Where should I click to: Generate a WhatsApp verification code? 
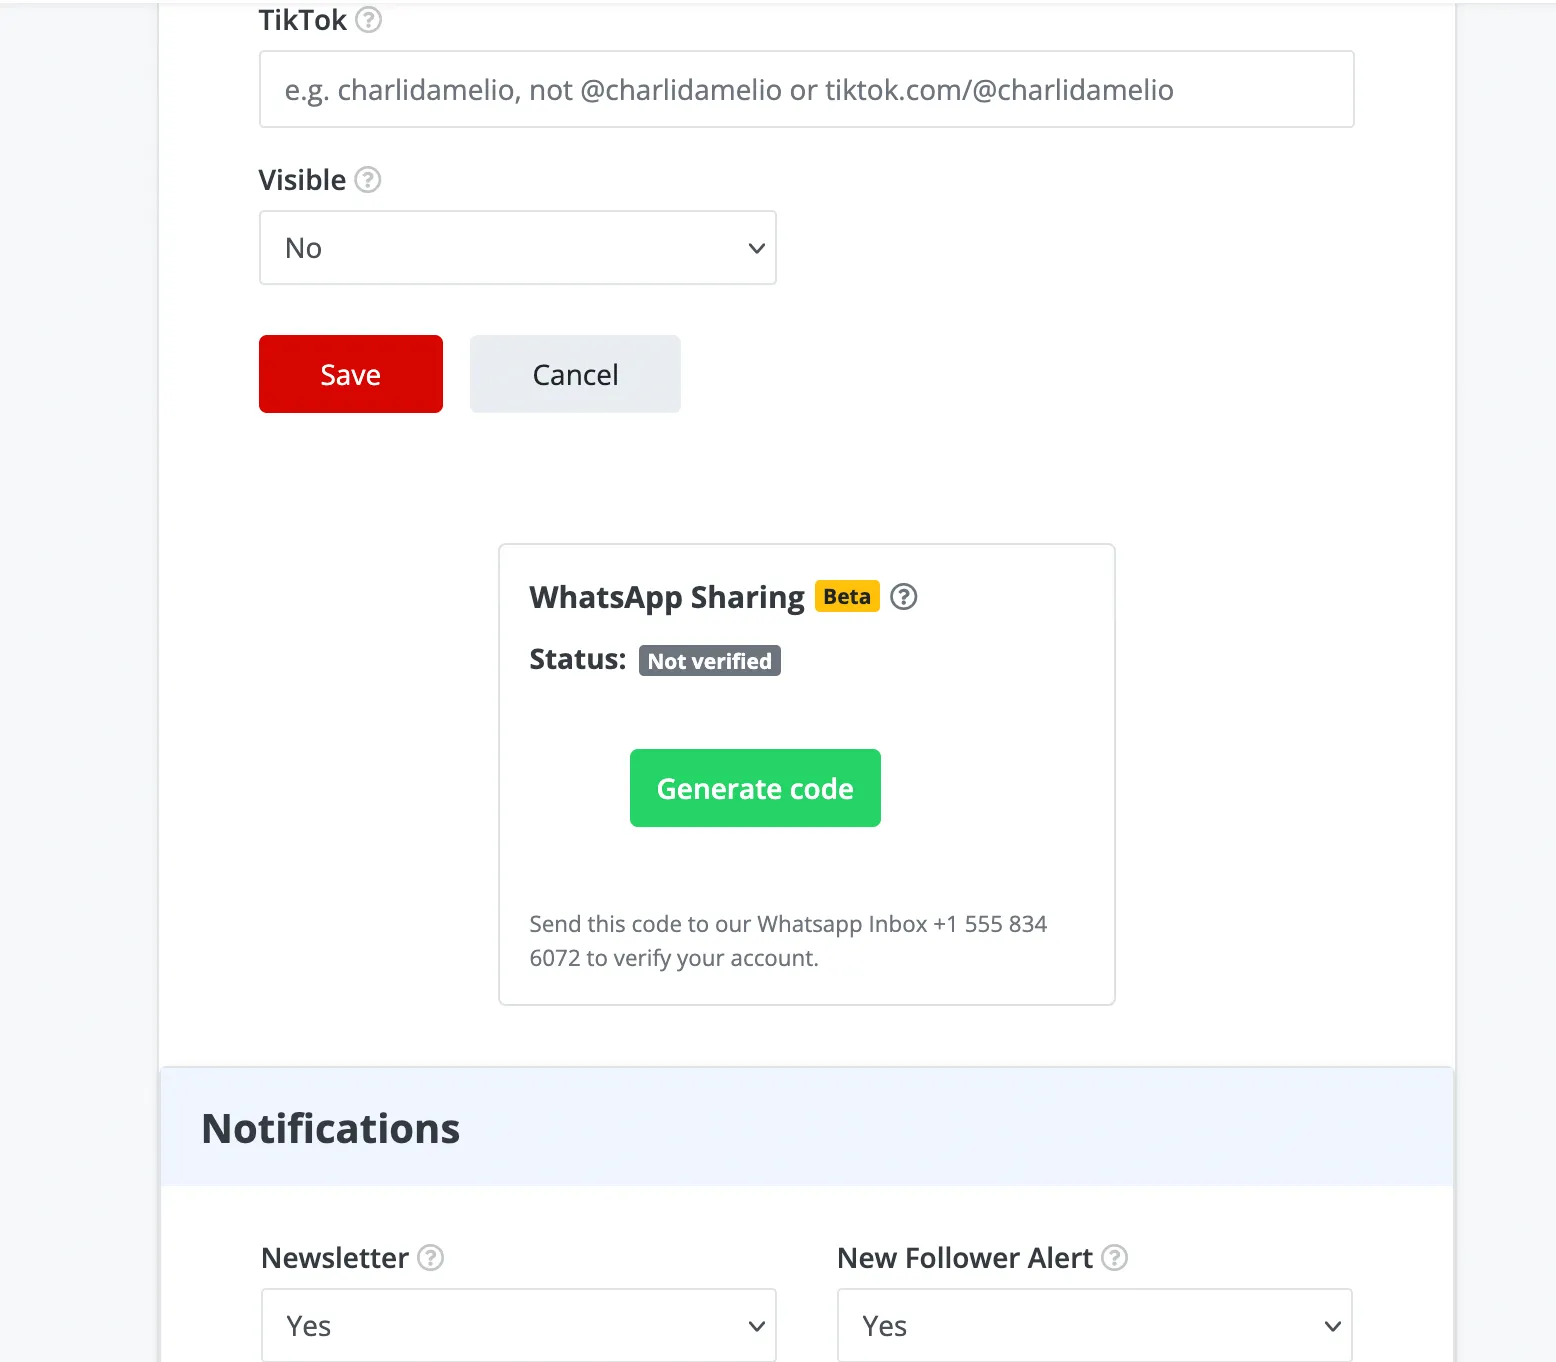tap(754, 788)
